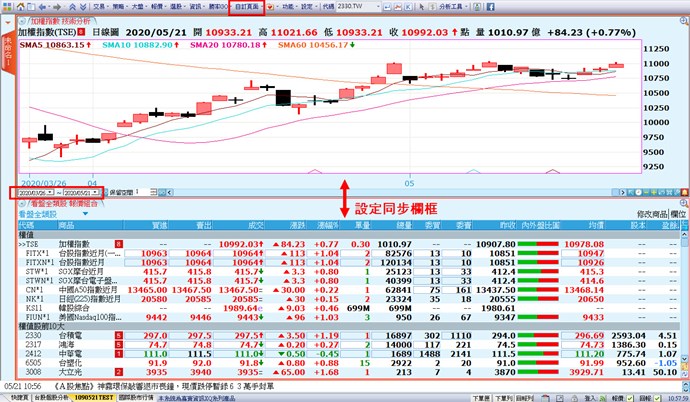Expand the end date 2020/05/21 dropdown

click(x=94, y=191)
